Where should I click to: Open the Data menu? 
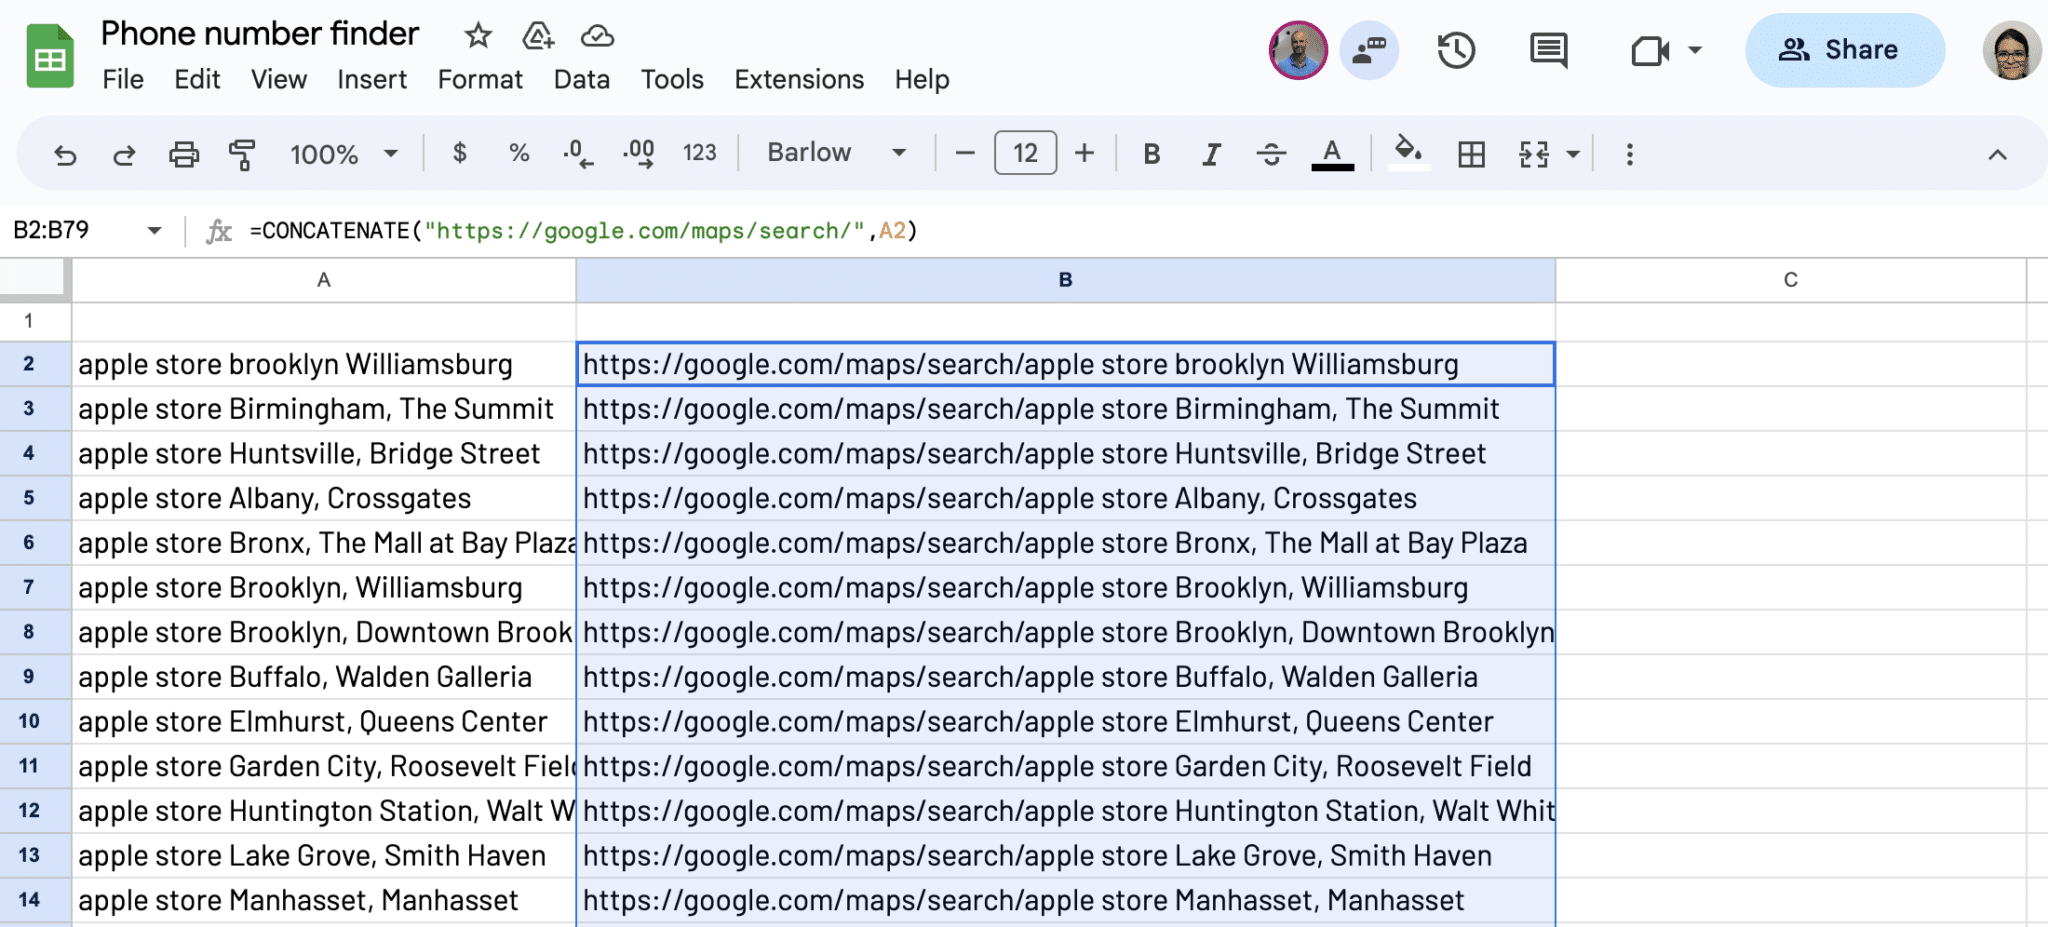coord(581,79)
